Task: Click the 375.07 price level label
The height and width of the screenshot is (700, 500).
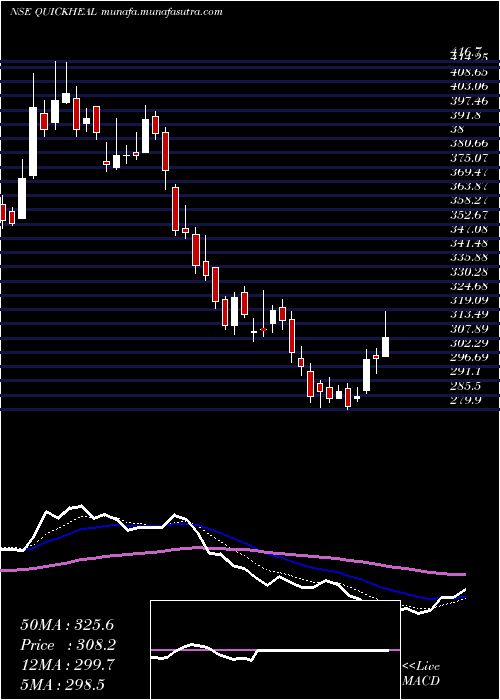Action: 470,158
